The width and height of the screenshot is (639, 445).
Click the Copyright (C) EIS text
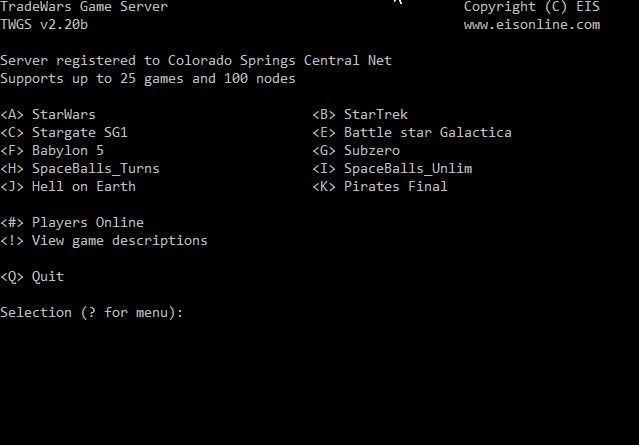click(x=532, y=7)
